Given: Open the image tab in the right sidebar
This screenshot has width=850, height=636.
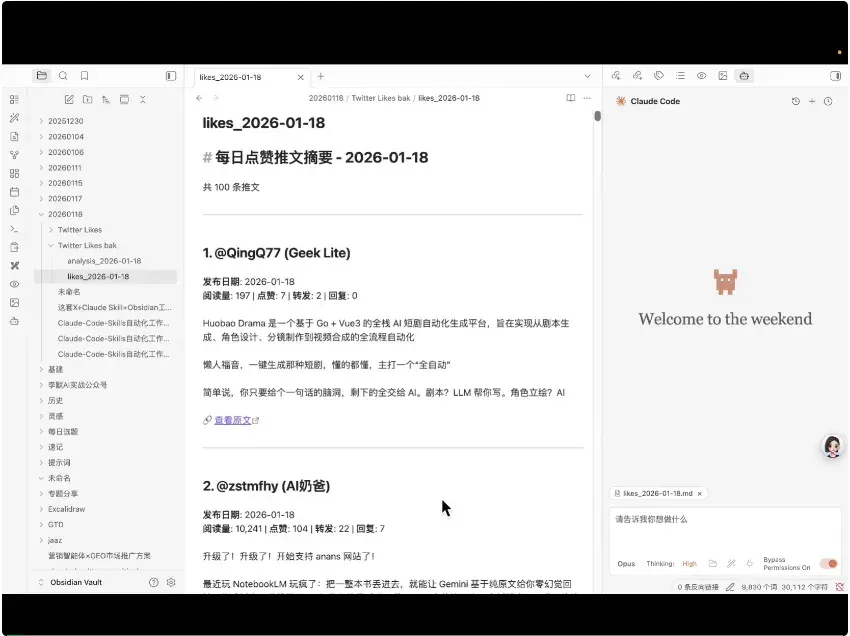Looking at the screenshot, I should click(723, 76).
